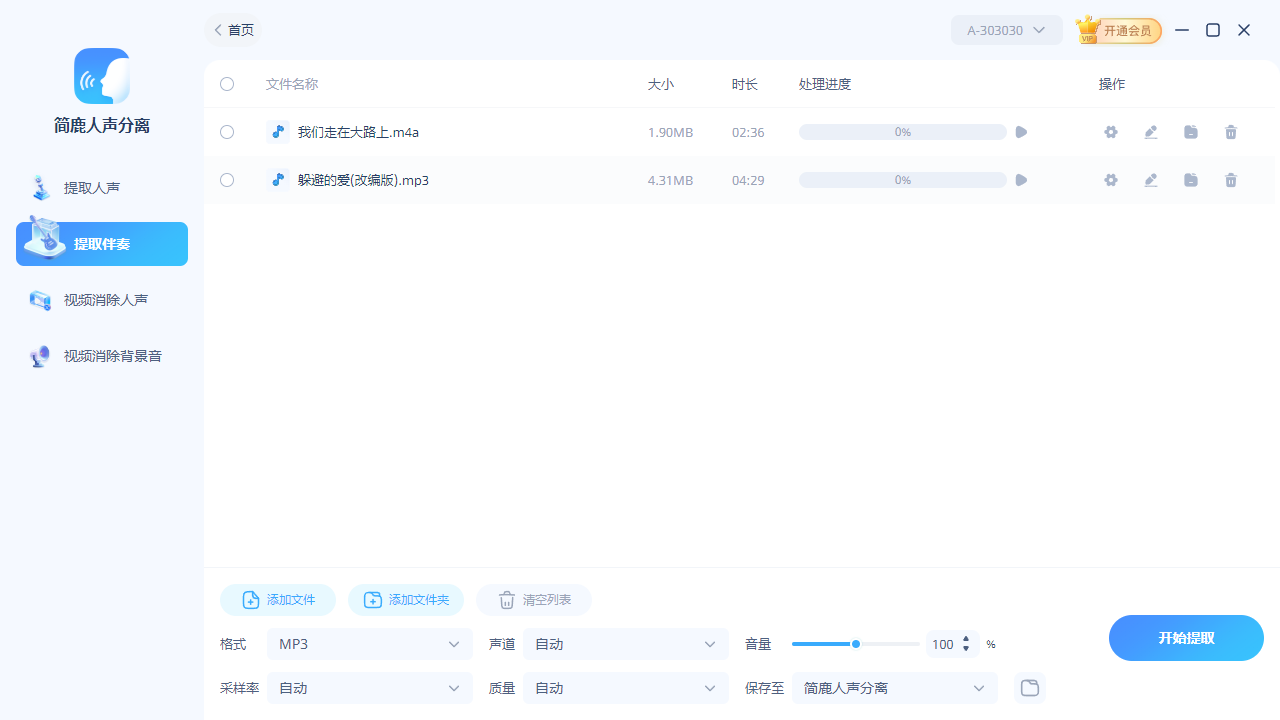Click the 开始提取 button
This screenshot has height=720, width=1280.
(x=1186, y=637)
